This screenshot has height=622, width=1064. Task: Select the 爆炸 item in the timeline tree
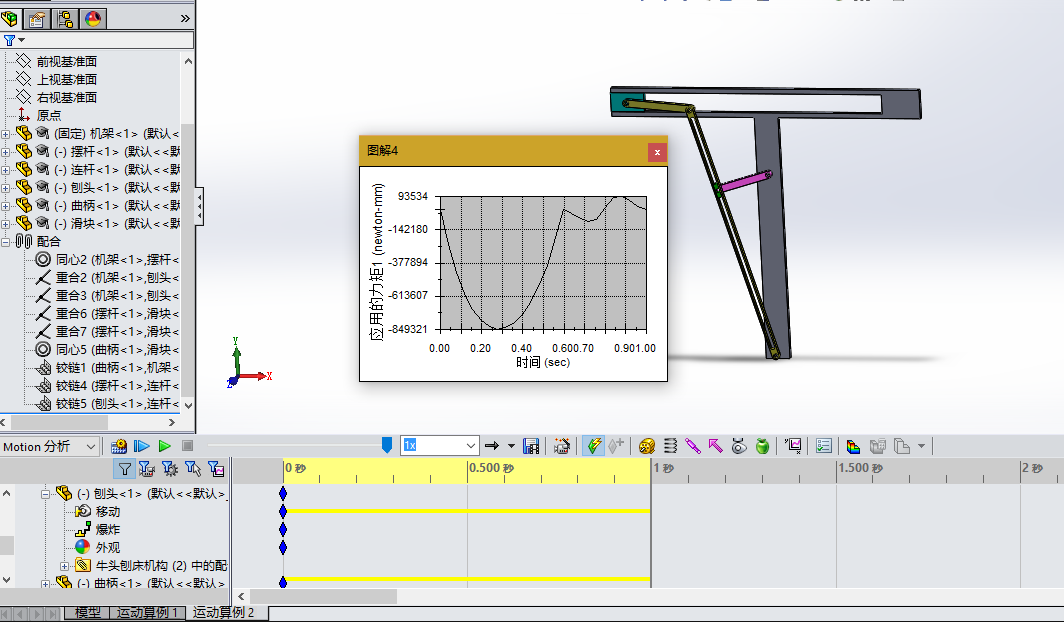point(108,530)
